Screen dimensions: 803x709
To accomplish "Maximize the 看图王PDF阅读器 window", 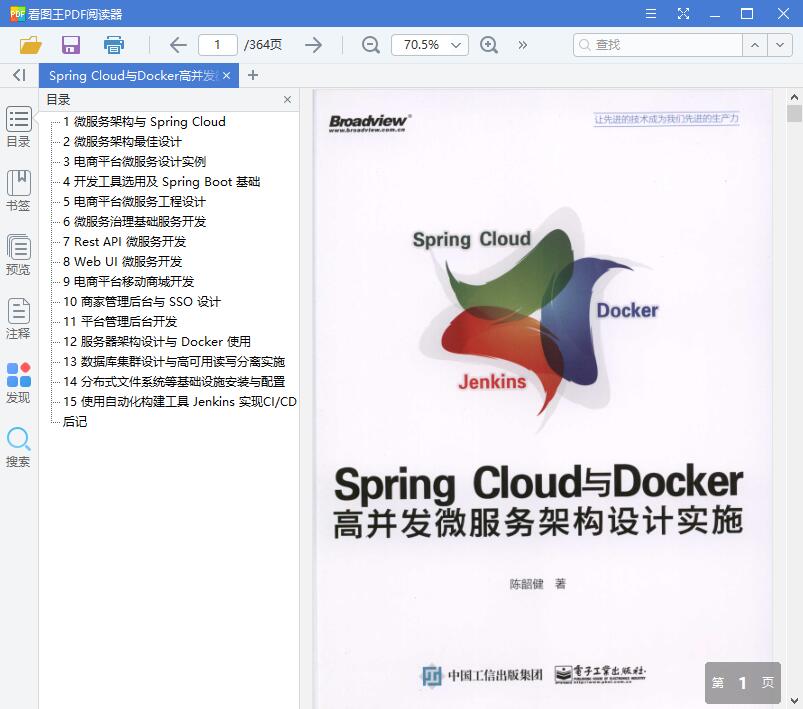I will tap(747, 13).
